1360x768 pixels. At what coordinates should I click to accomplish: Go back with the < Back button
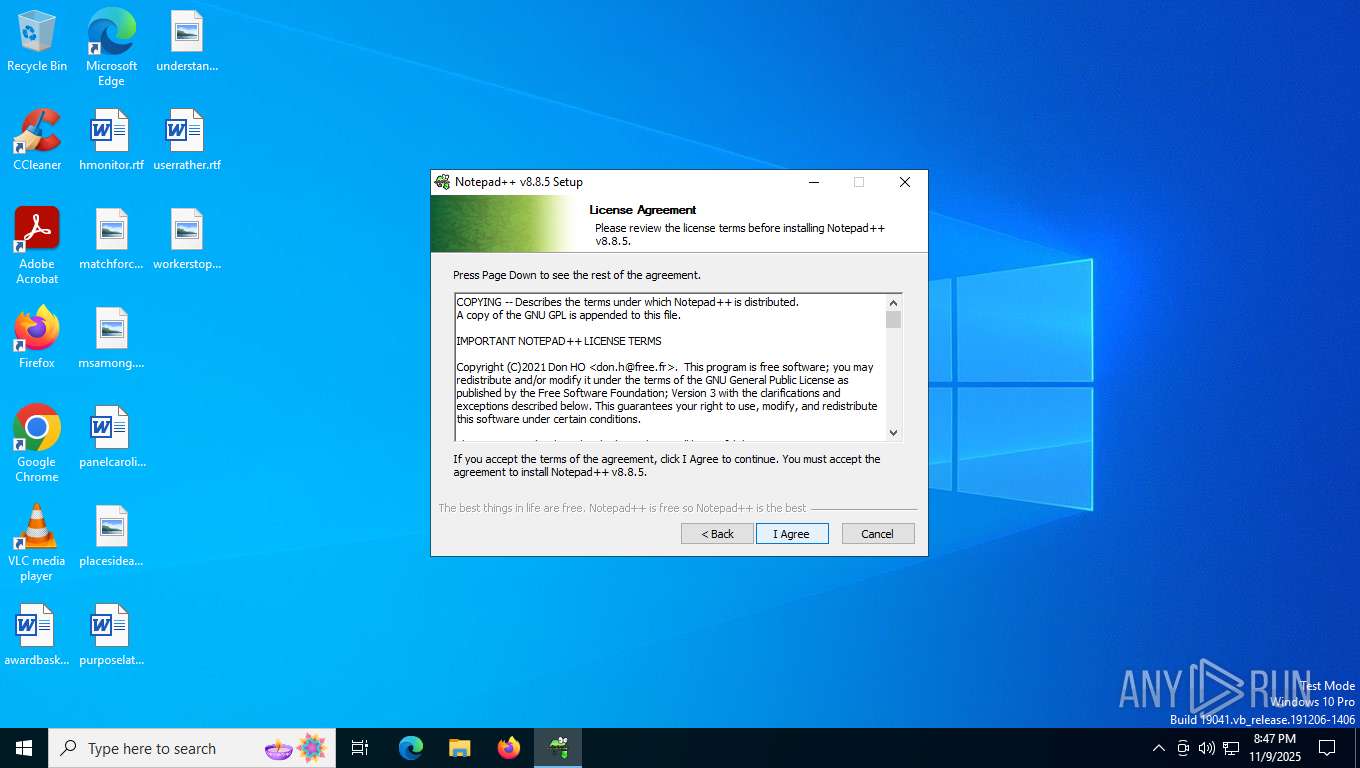point(717,534)
